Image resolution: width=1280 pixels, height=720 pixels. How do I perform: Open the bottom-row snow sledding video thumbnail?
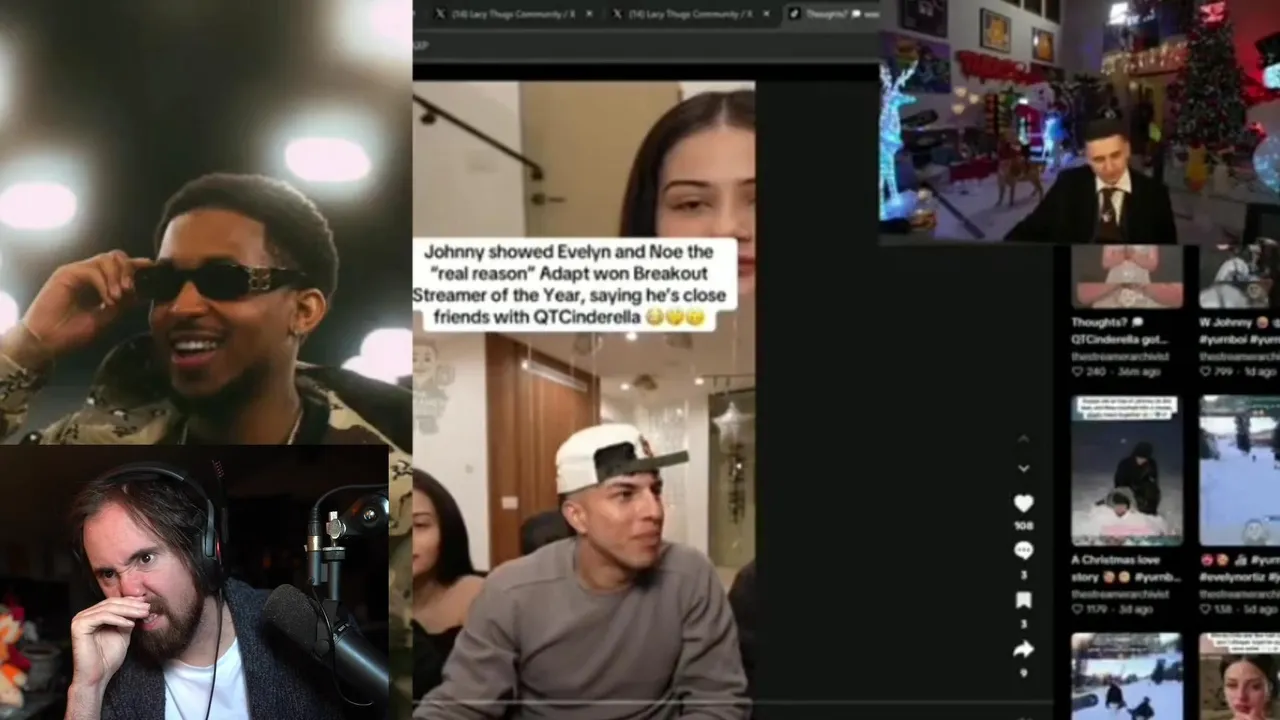(1127, 676)
